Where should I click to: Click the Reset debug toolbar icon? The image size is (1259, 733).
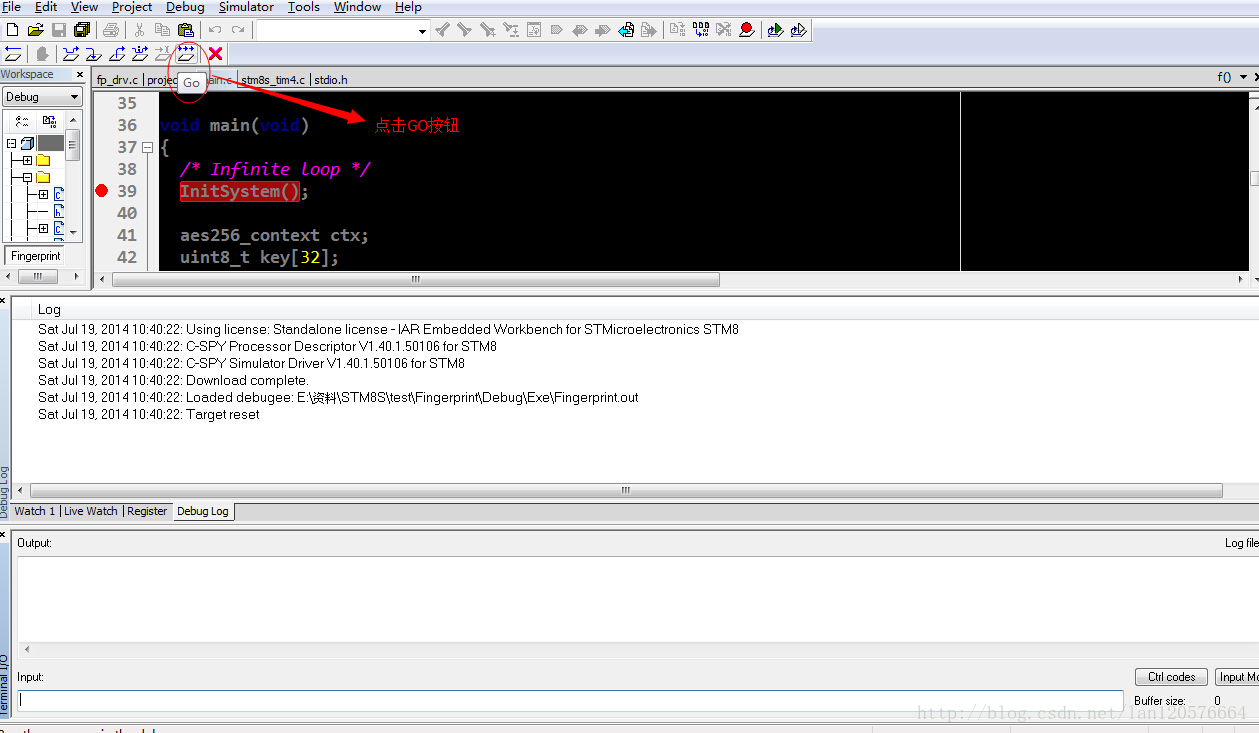pos(13,53)
